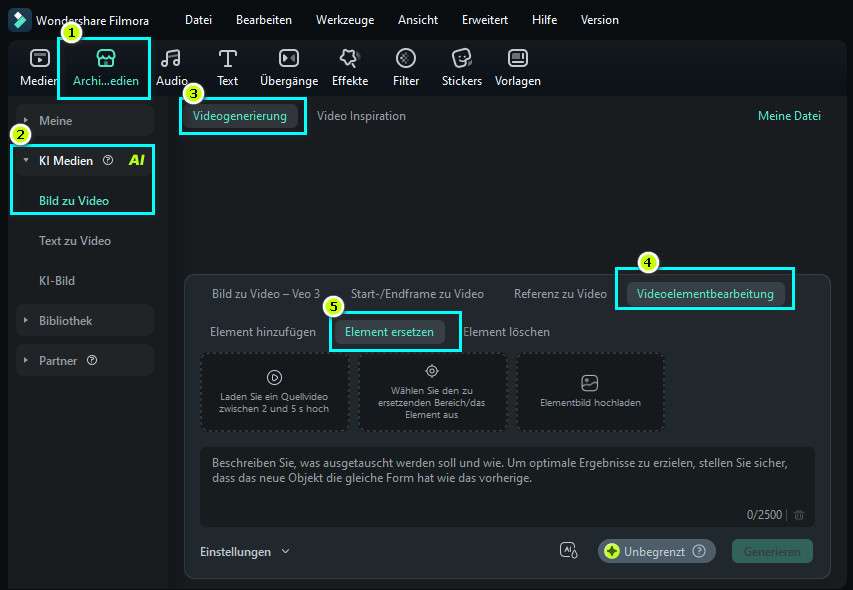Select the Archivmedien store icon
The width and height of the screenshot is (853, 590).
point(106,58)
